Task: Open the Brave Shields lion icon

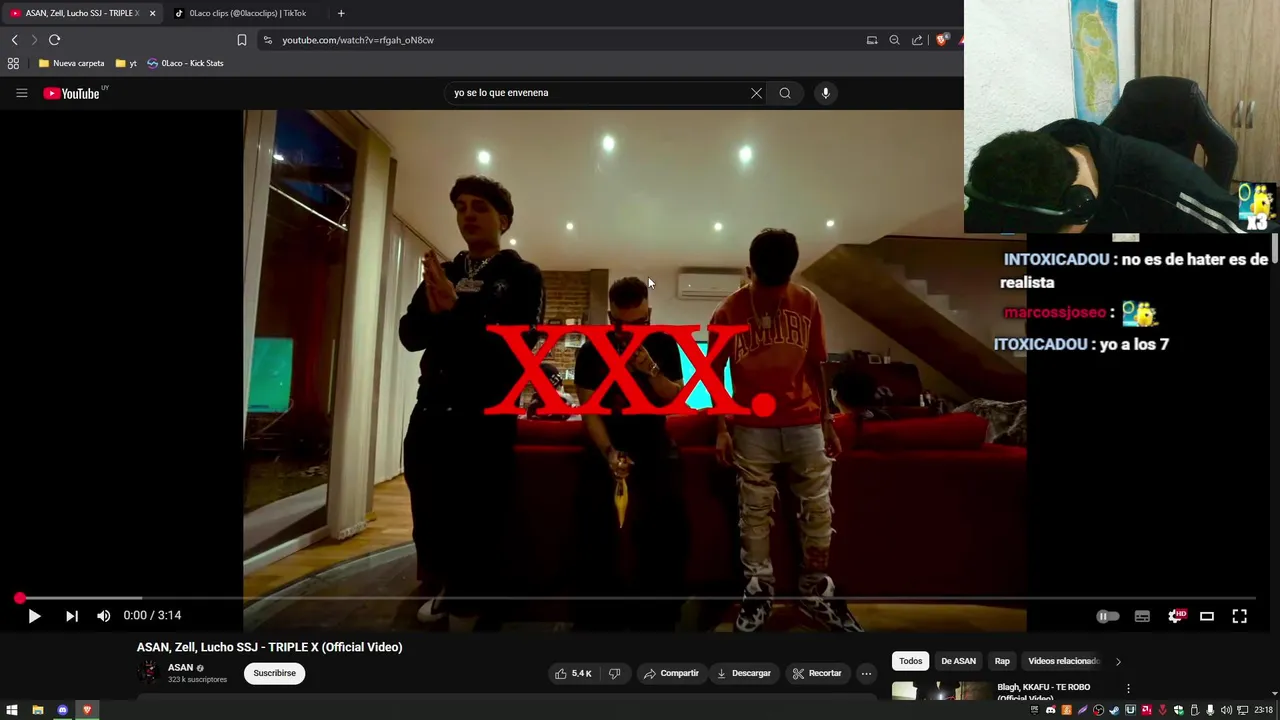Action: pos(941,40)
